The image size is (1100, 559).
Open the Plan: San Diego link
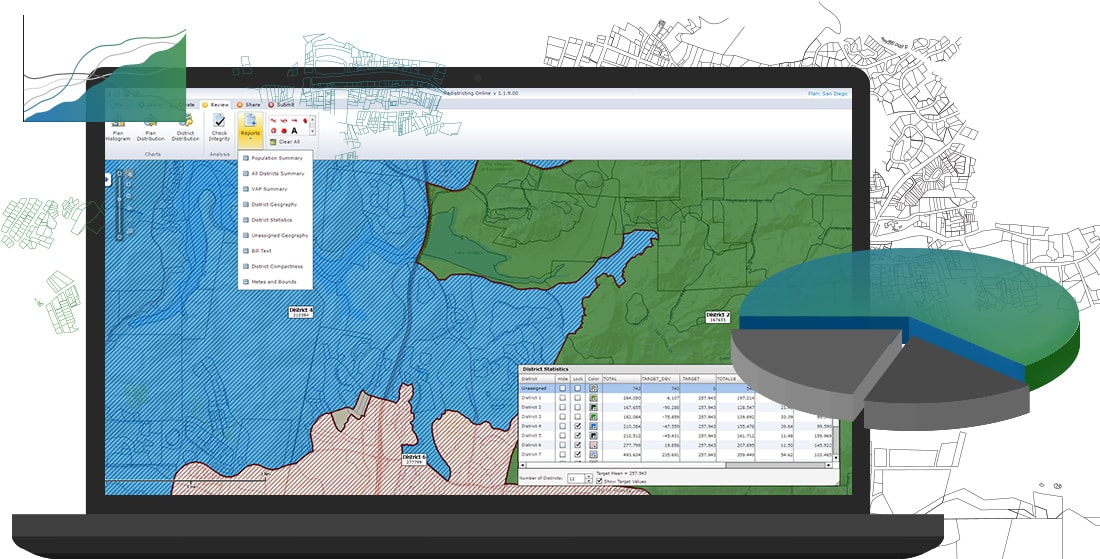click(828, 93)
